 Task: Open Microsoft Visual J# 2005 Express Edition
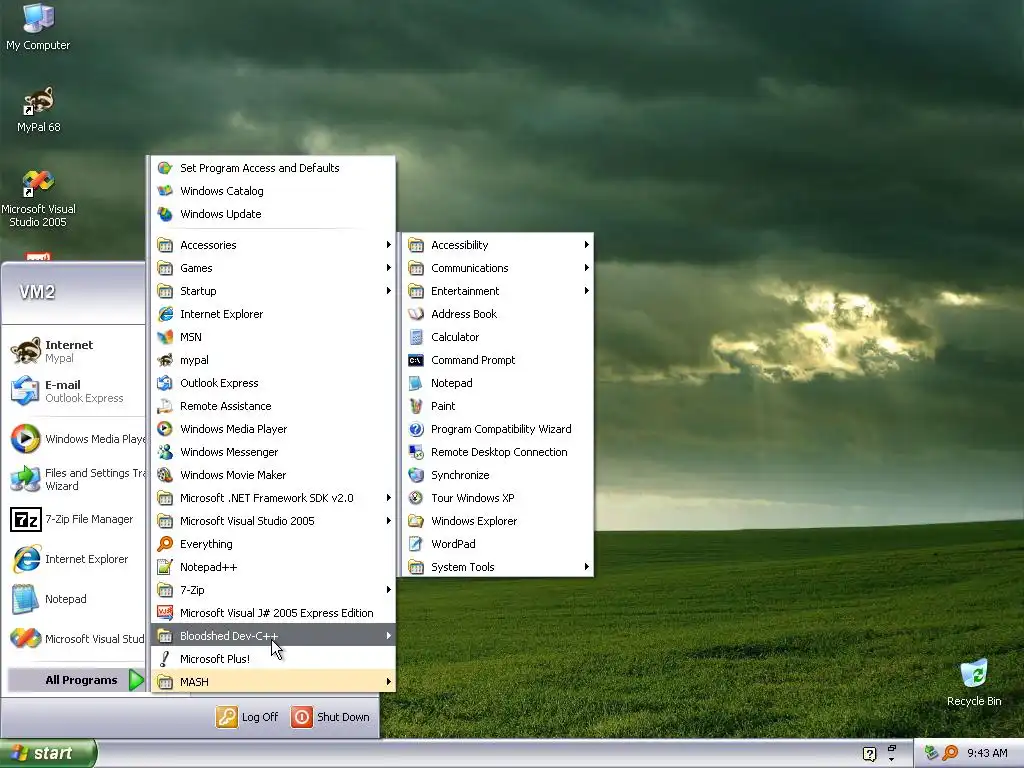click(274, 613)
